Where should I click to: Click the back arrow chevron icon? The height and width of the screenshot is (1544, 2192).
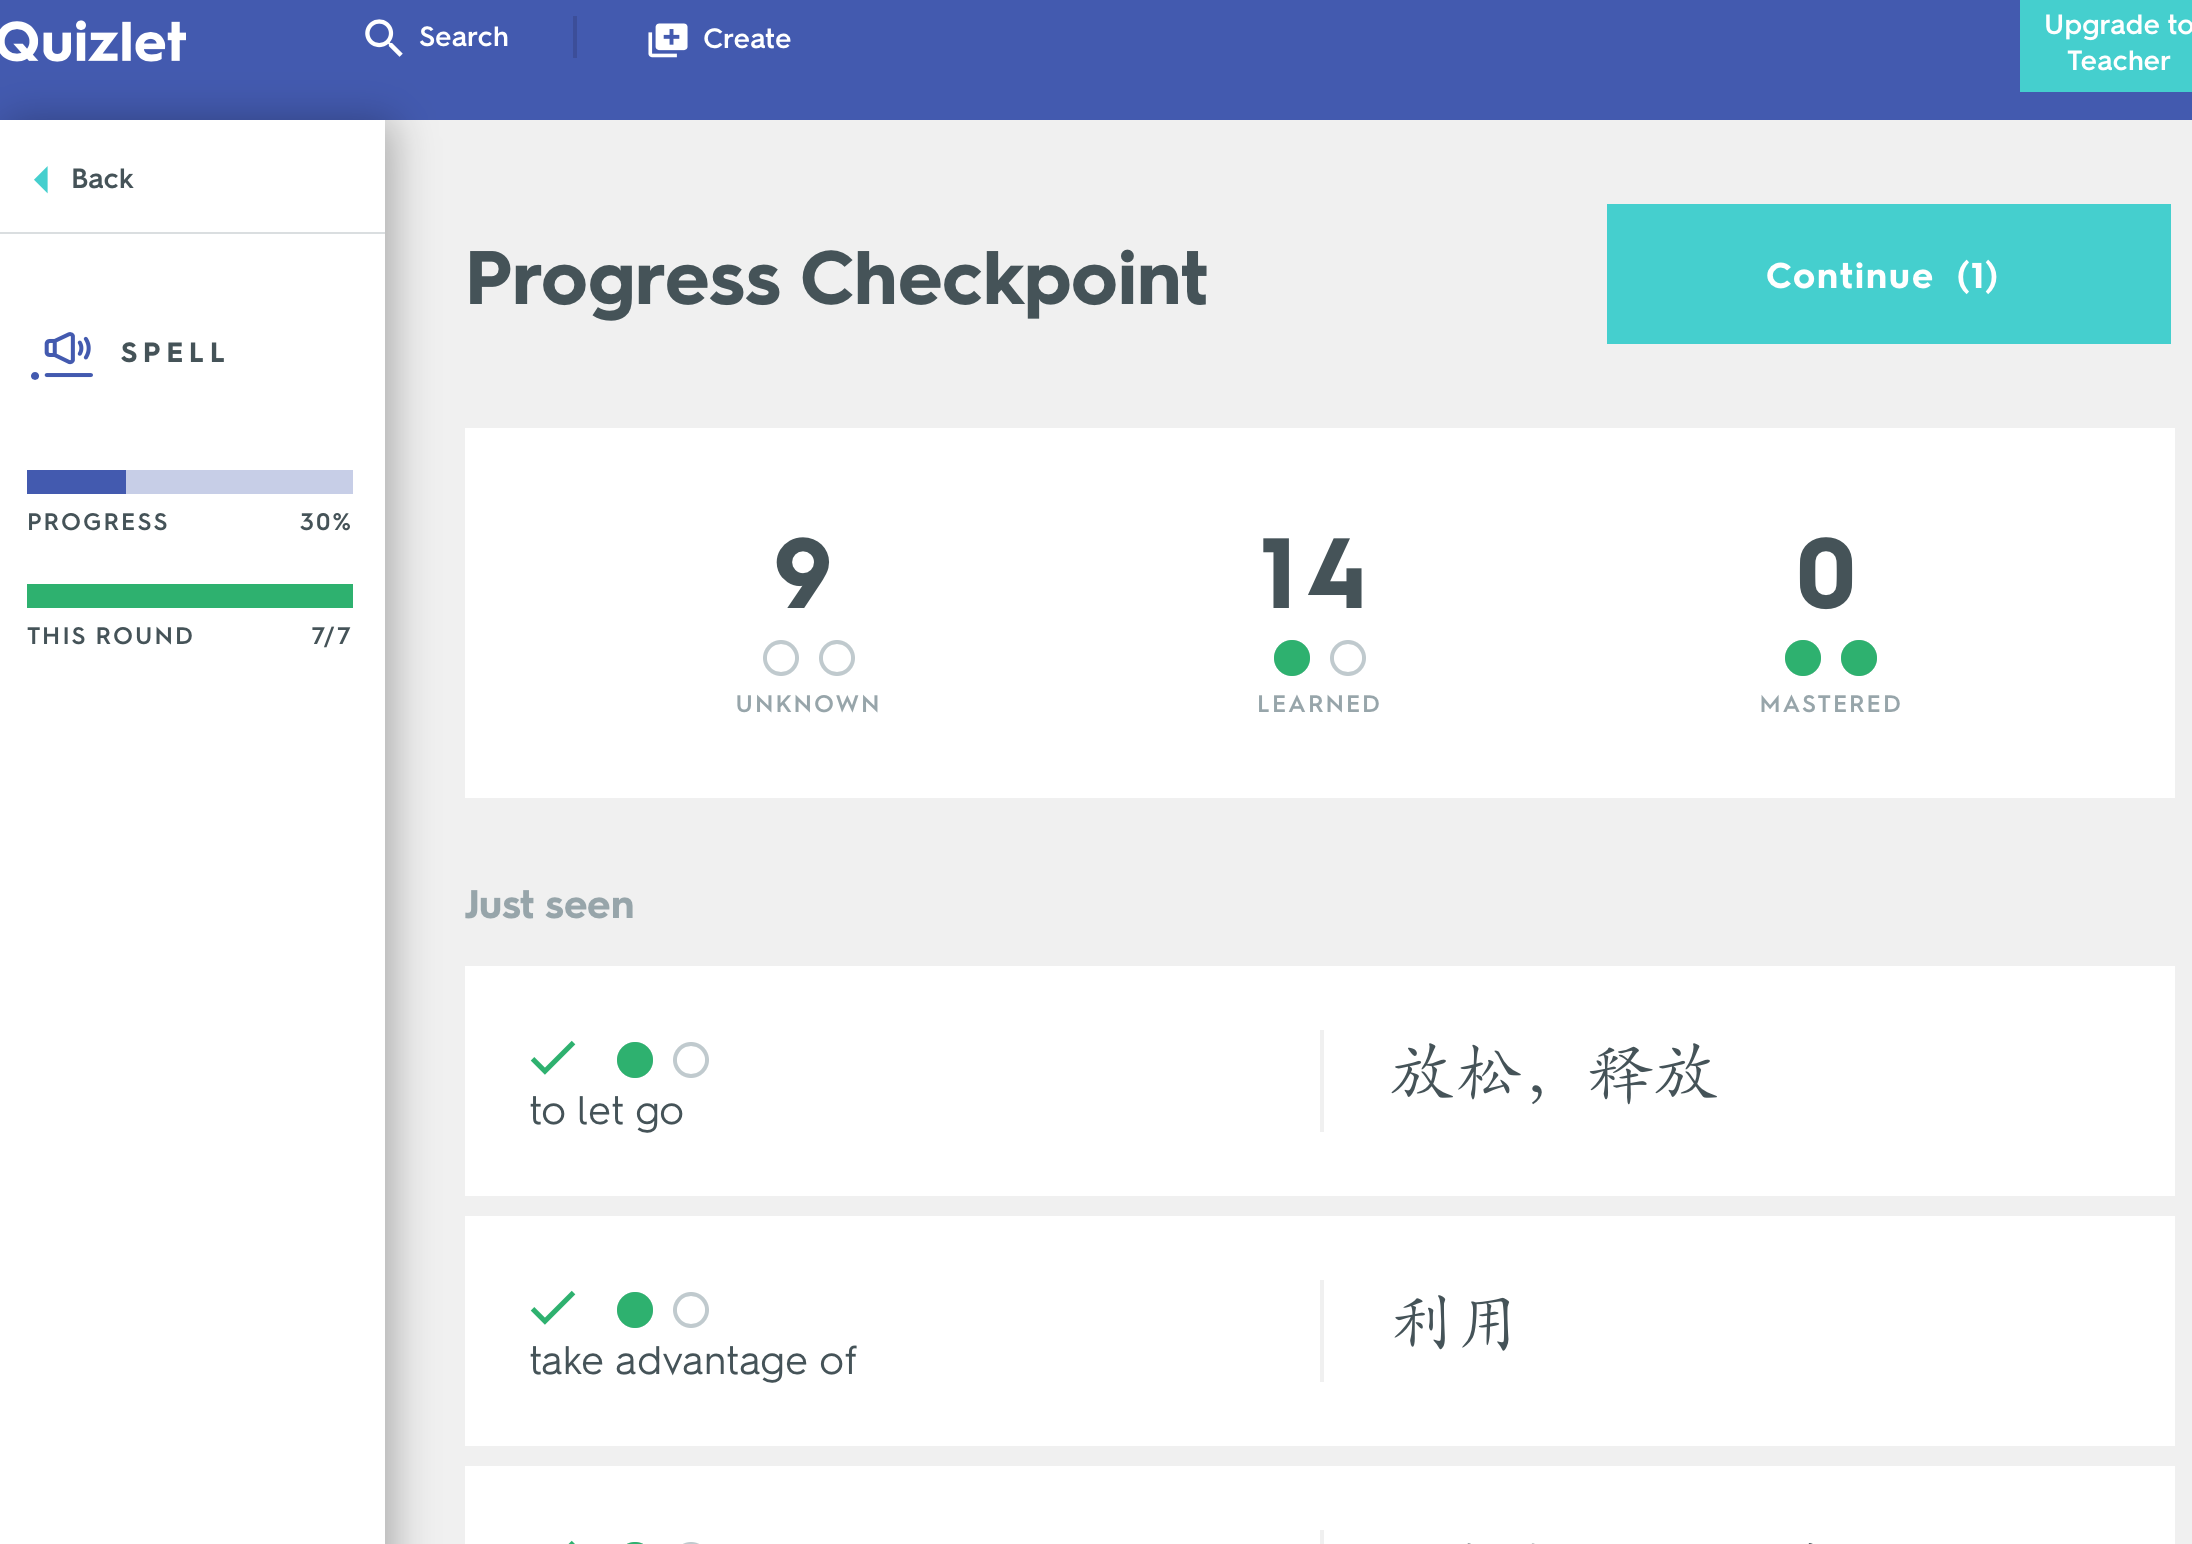(x=41, y=179)
